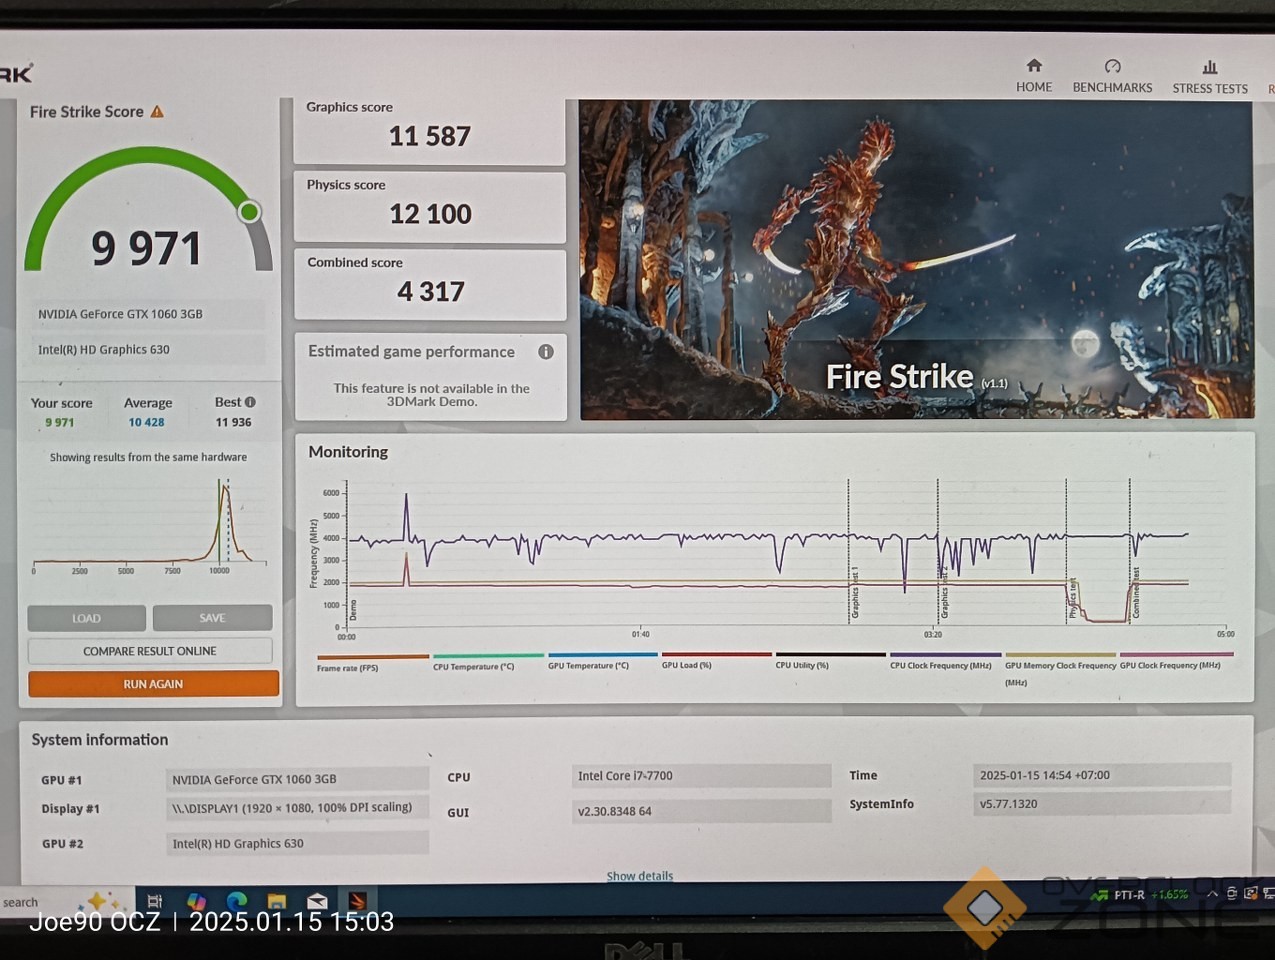This screenshot has width=1275, height=960.
Task: Click the info icon next to Best
Action: pyautogui.click(x=250, y=402)
